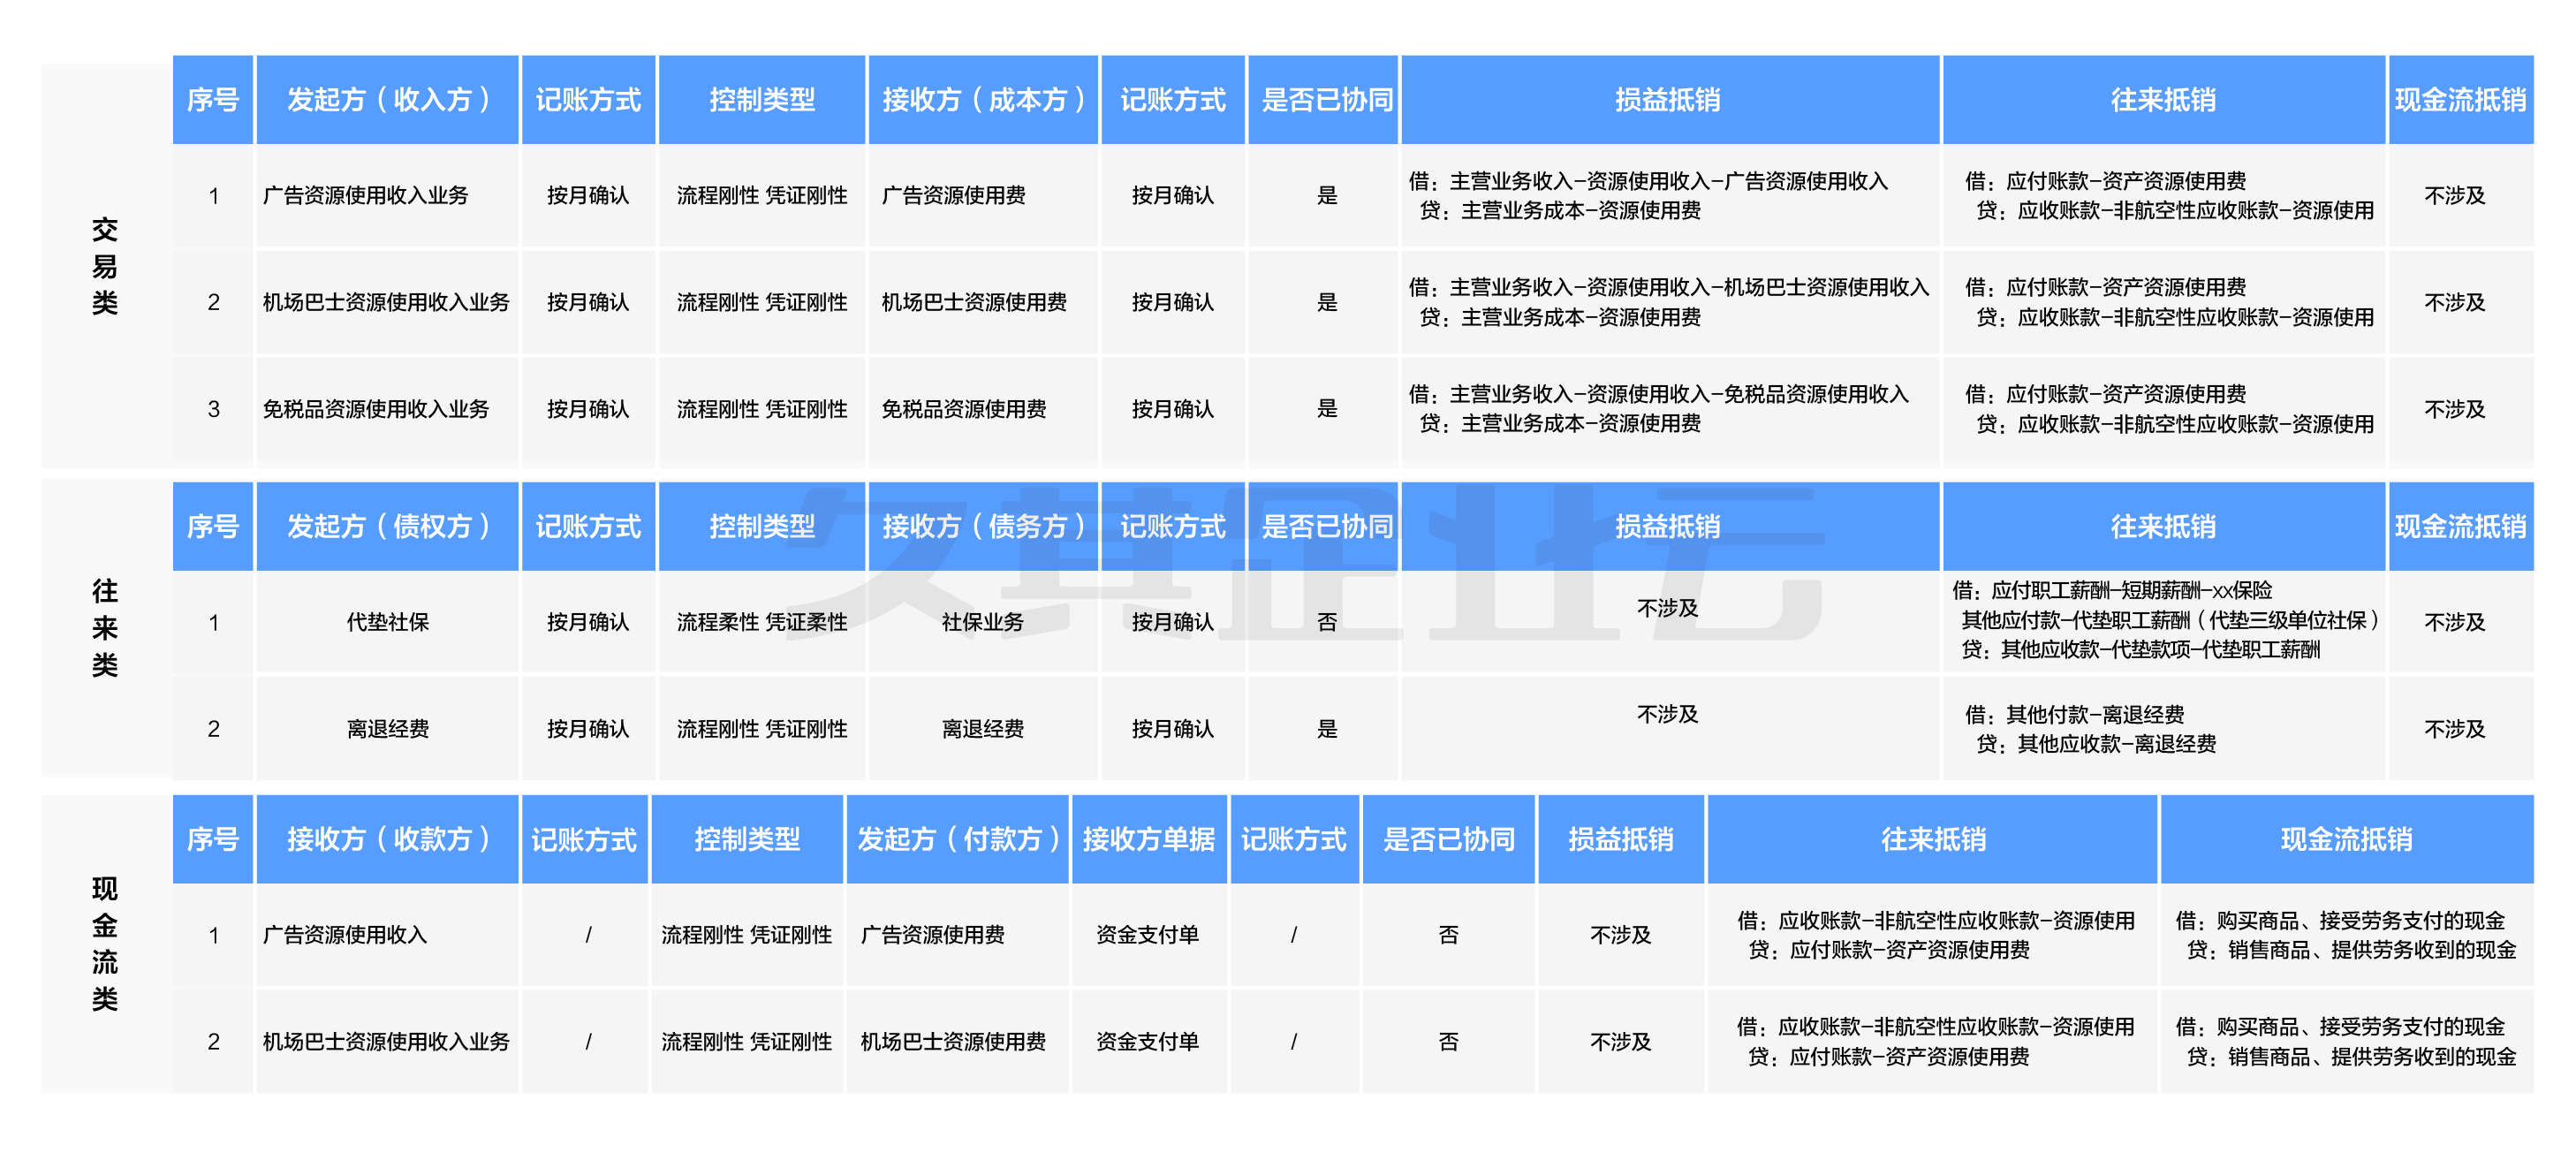Click 流程柔性 凭证柔性 control type cell
Screen dimensions: 2576x1153
pyautogui.click(x=761, y=622)
